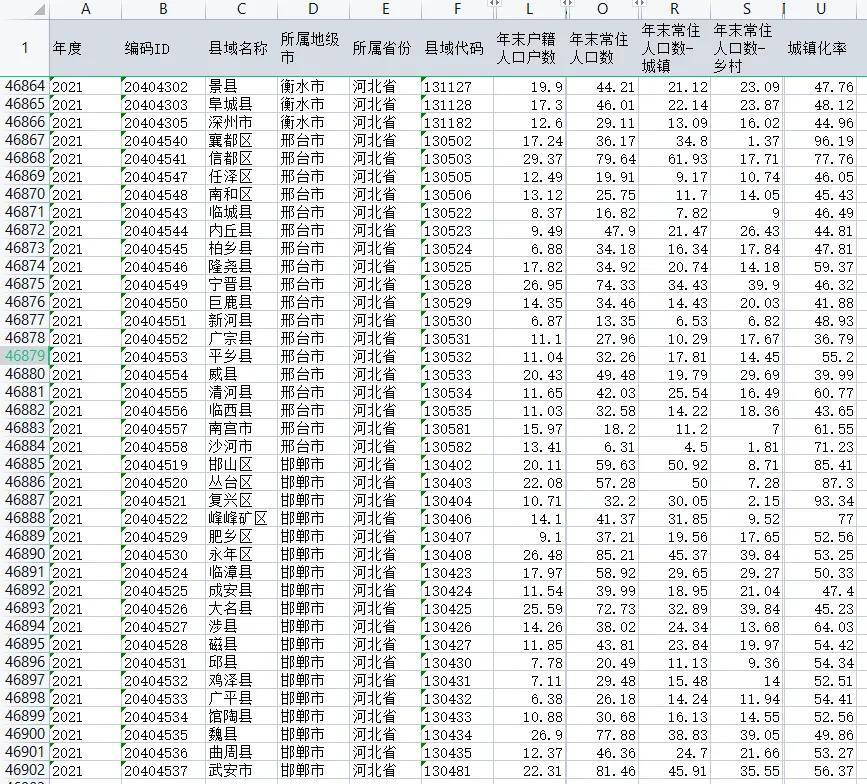
Task: Select the cell containing 邯山区
Action: point(241,464)
